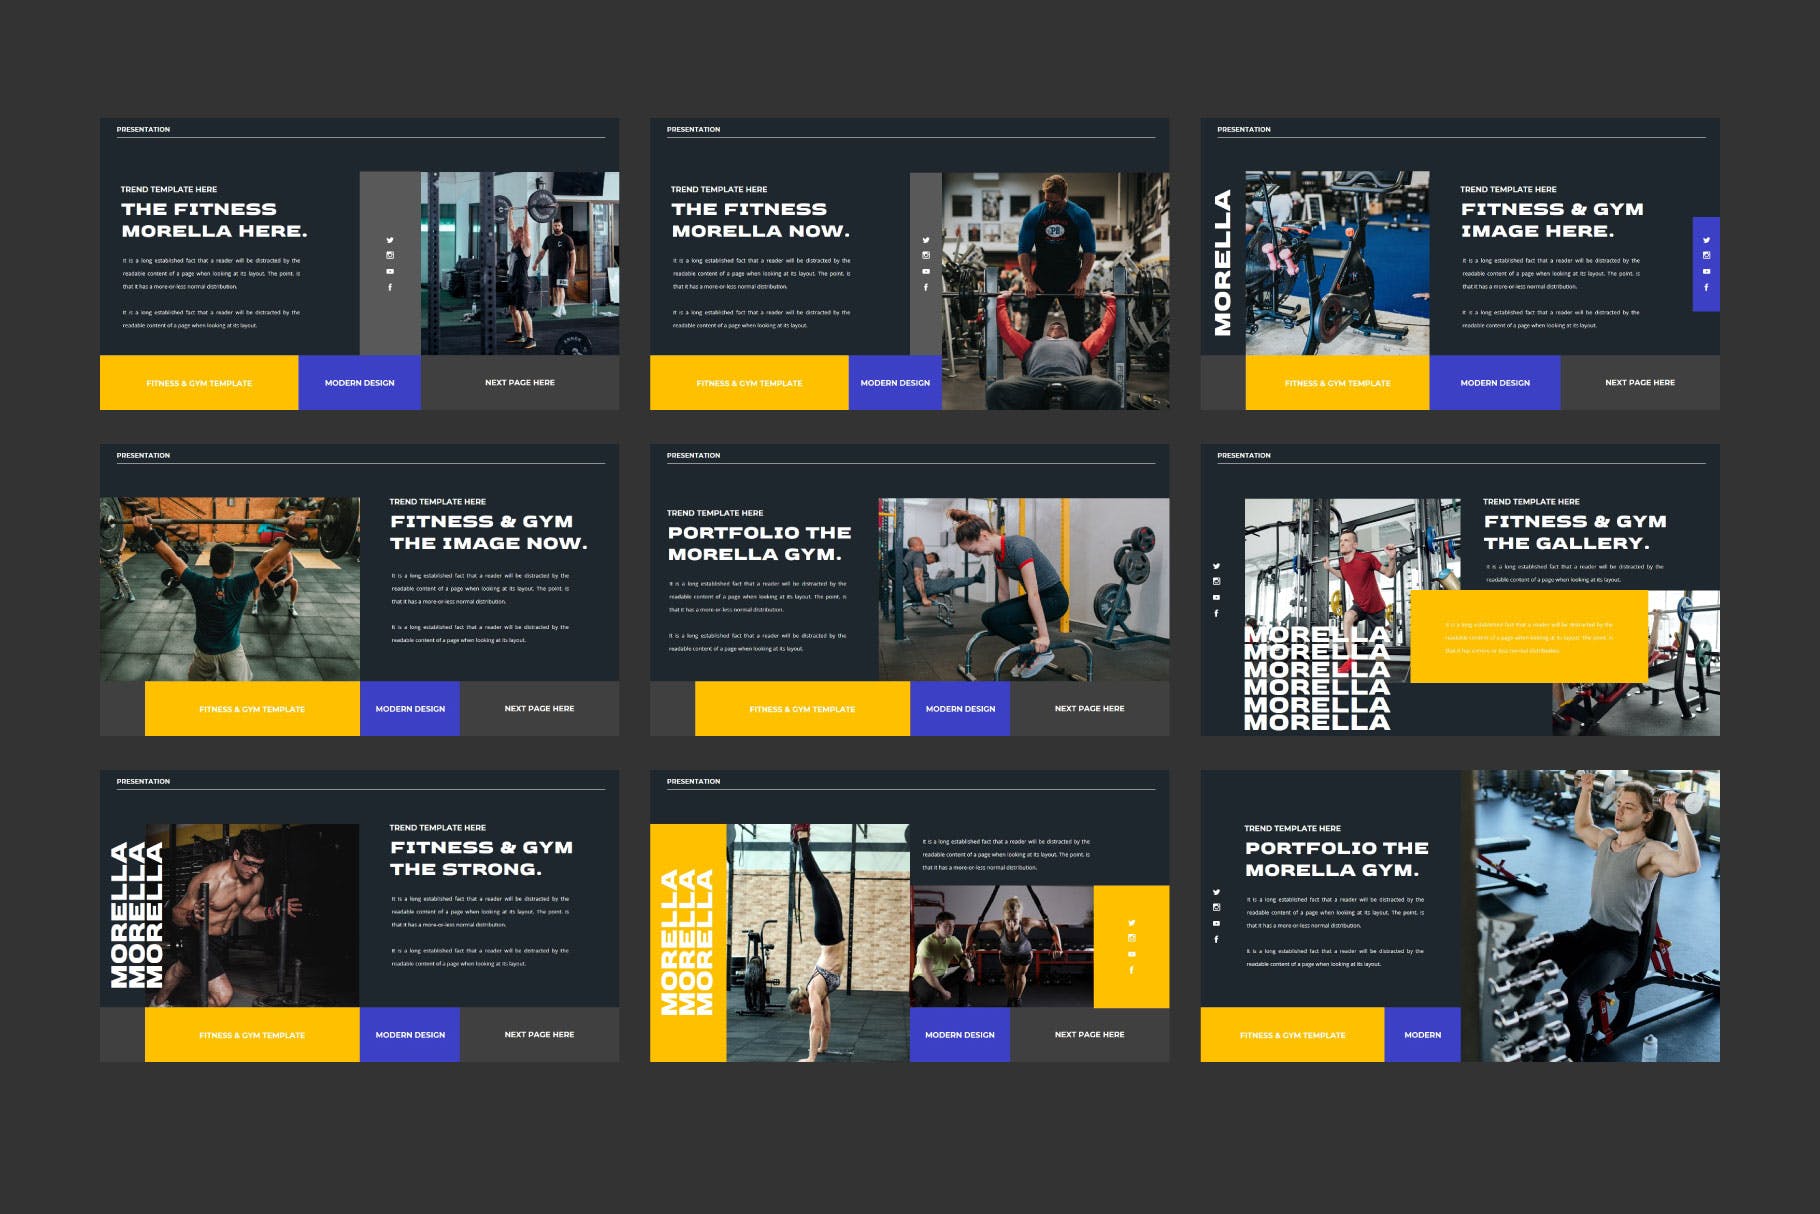1820x1214 pixels.
Task: Click vertical 'MORELLA' text in yellow column
Action: point(687,942)
